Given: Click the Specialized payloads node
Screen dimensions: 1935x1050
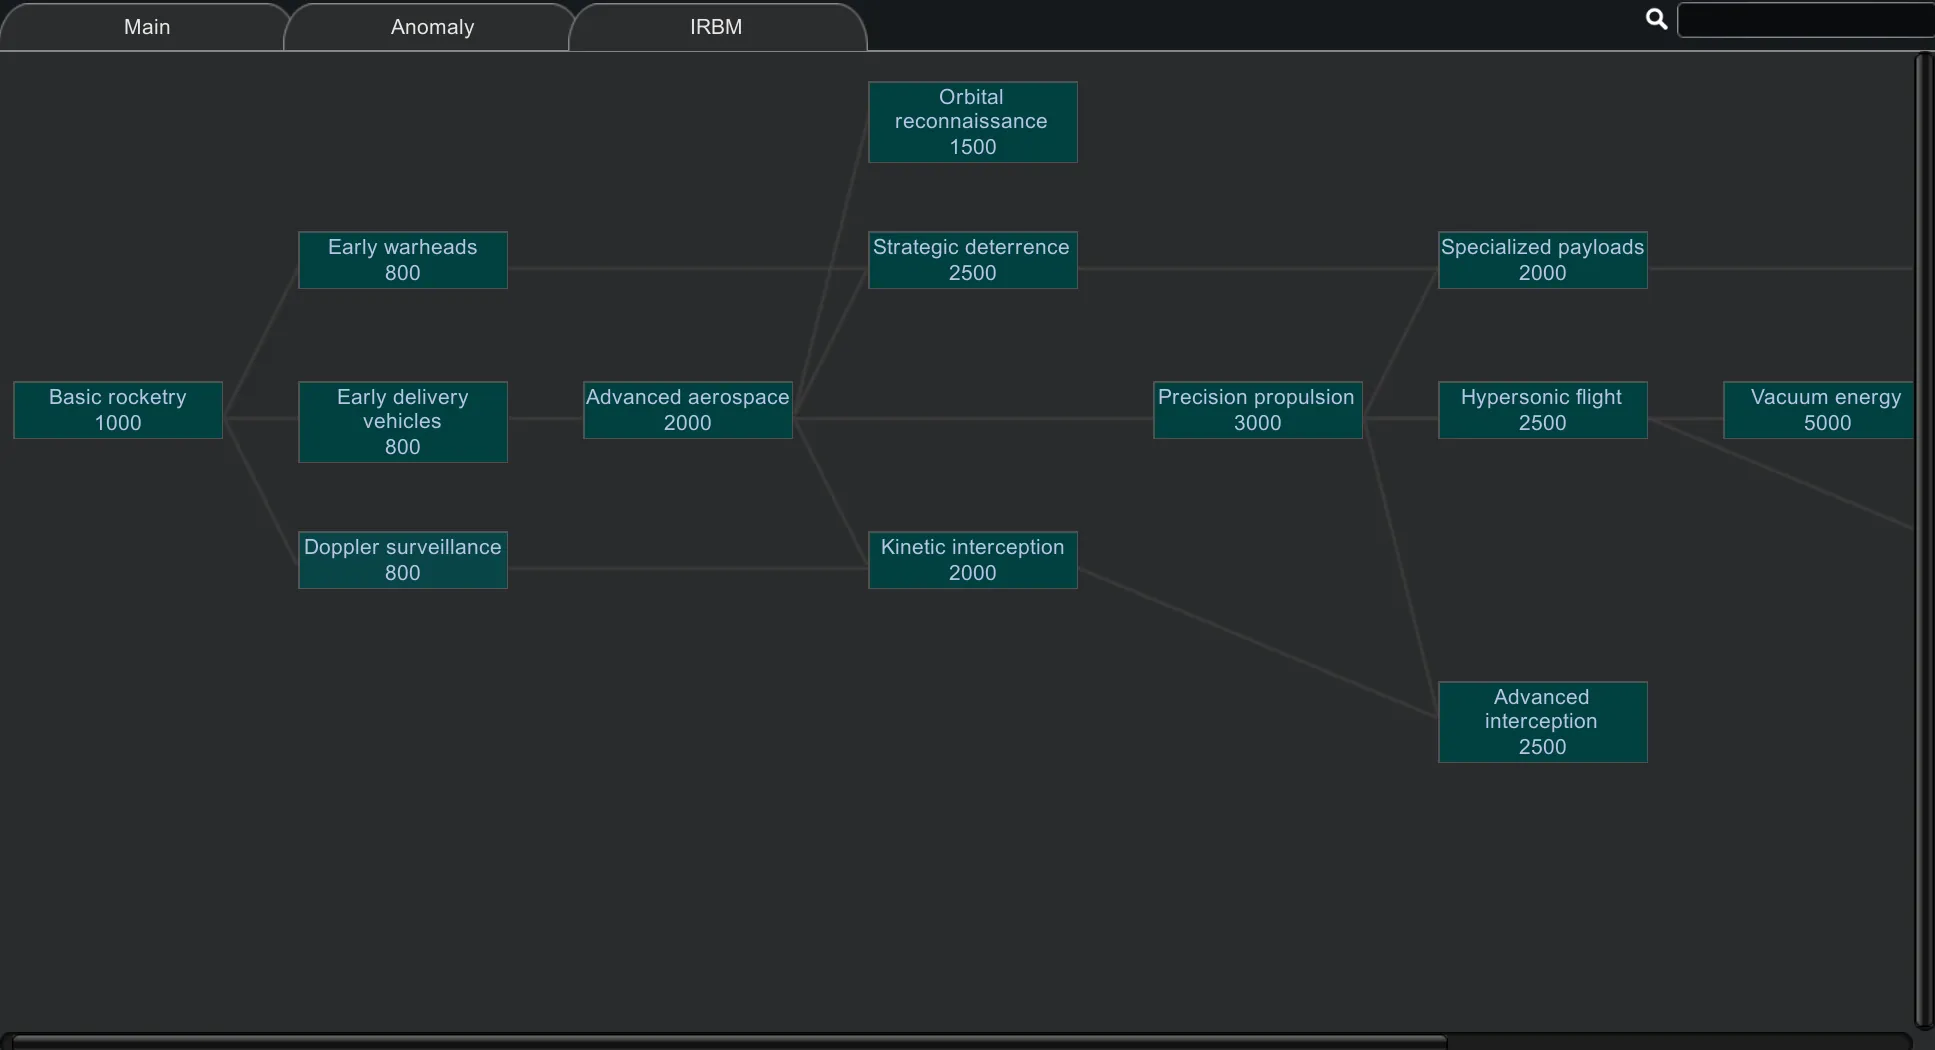Looking at the screenshot, I should [1542, 260].
